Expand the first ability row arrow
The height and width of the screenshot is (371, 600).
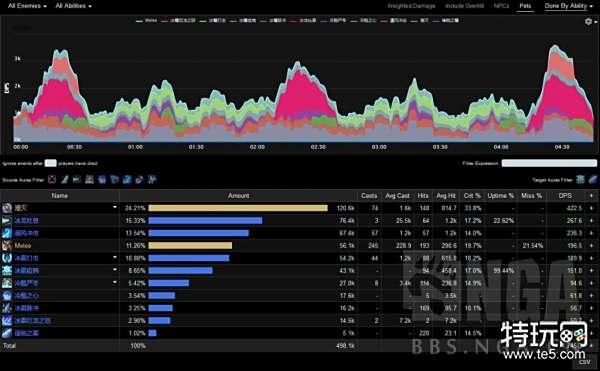point(115,207)
